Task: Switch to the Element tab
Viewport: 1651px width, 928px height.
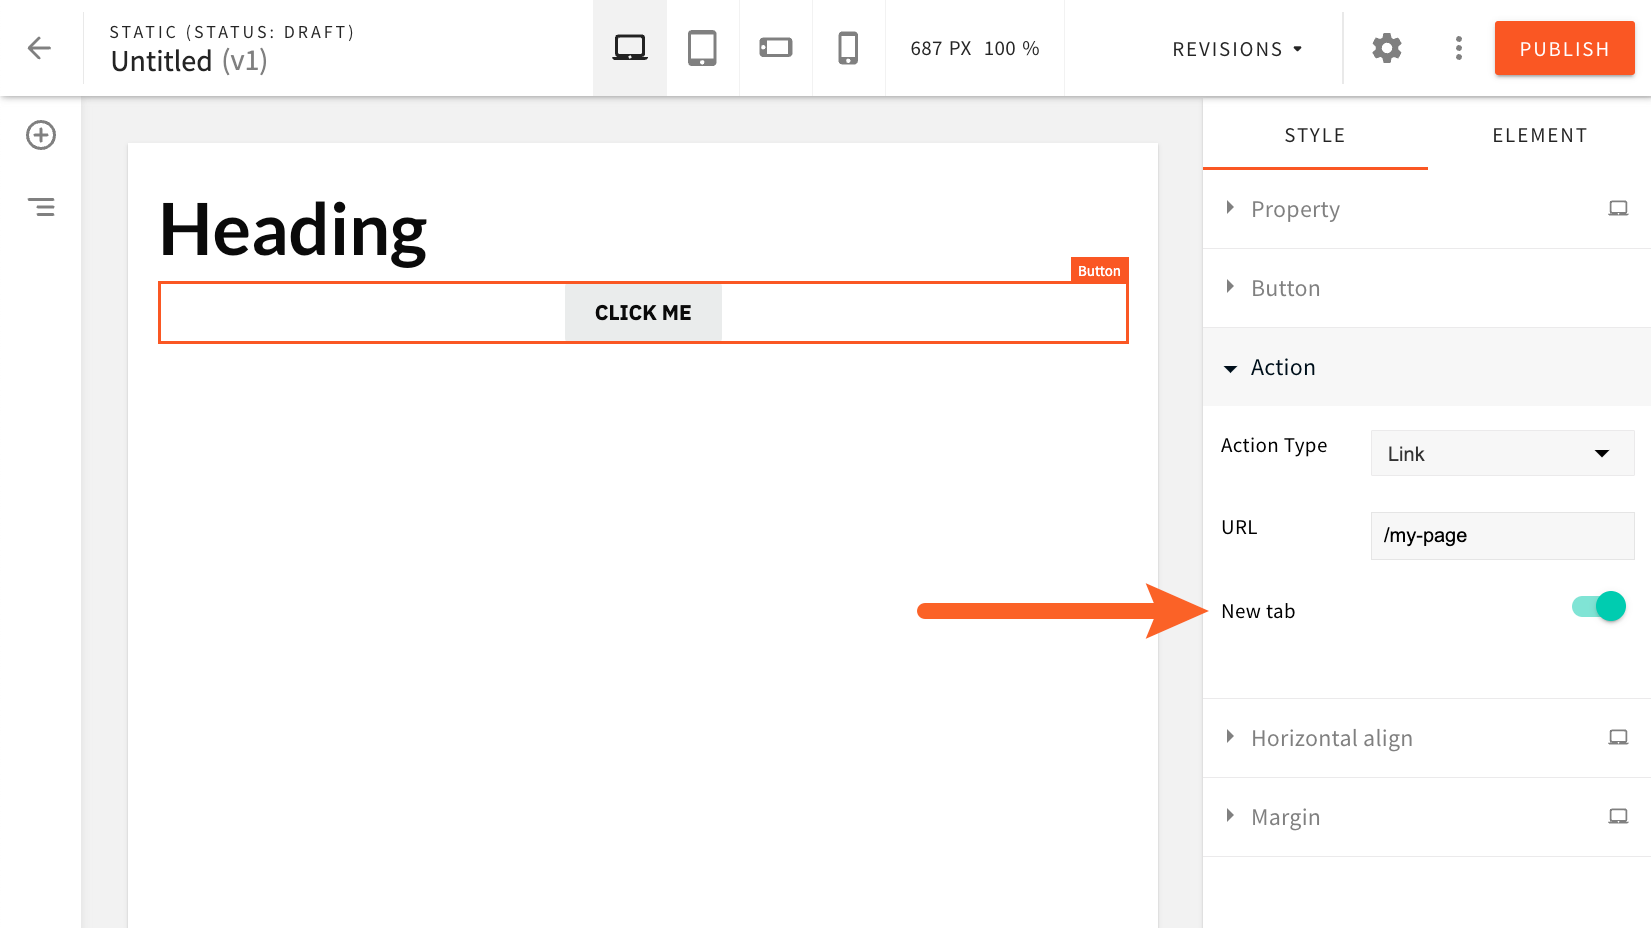Action: tap(1539, 135)
